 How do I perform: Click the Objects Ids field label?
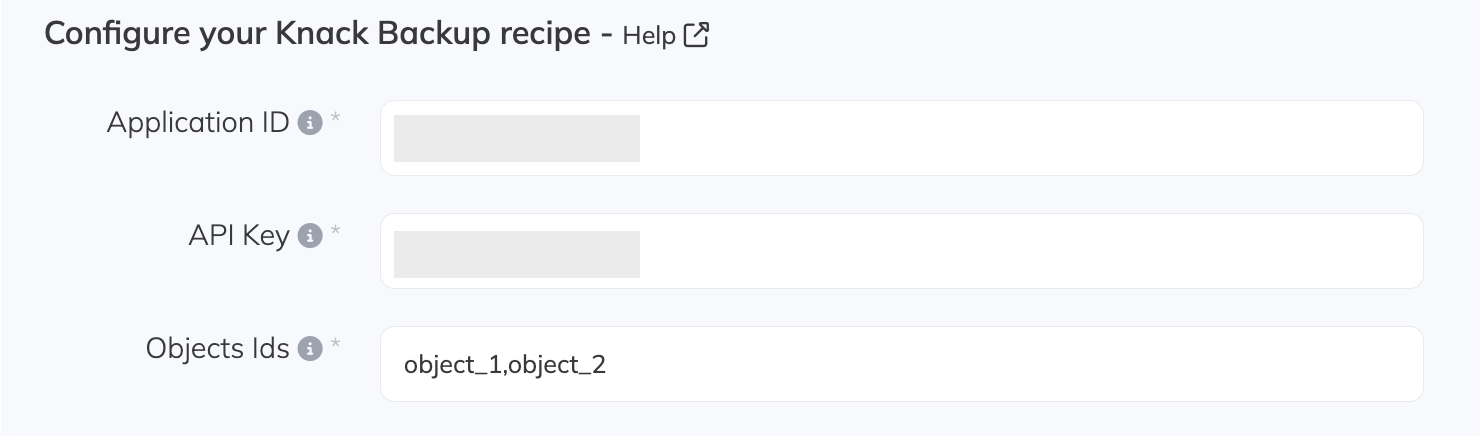pos(217,349)
